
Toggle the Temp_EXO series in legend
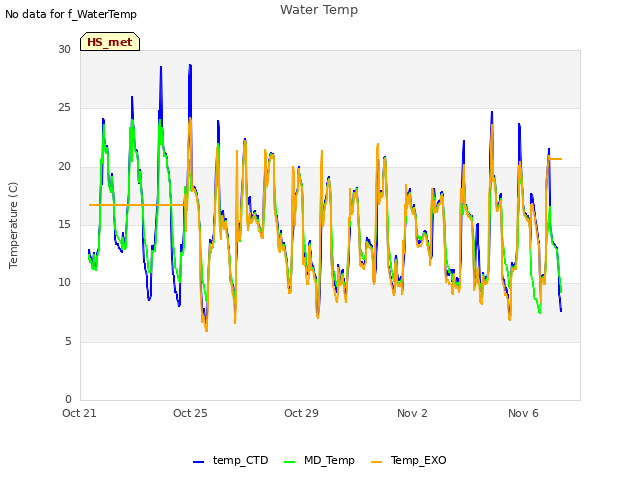pos(409,461)
